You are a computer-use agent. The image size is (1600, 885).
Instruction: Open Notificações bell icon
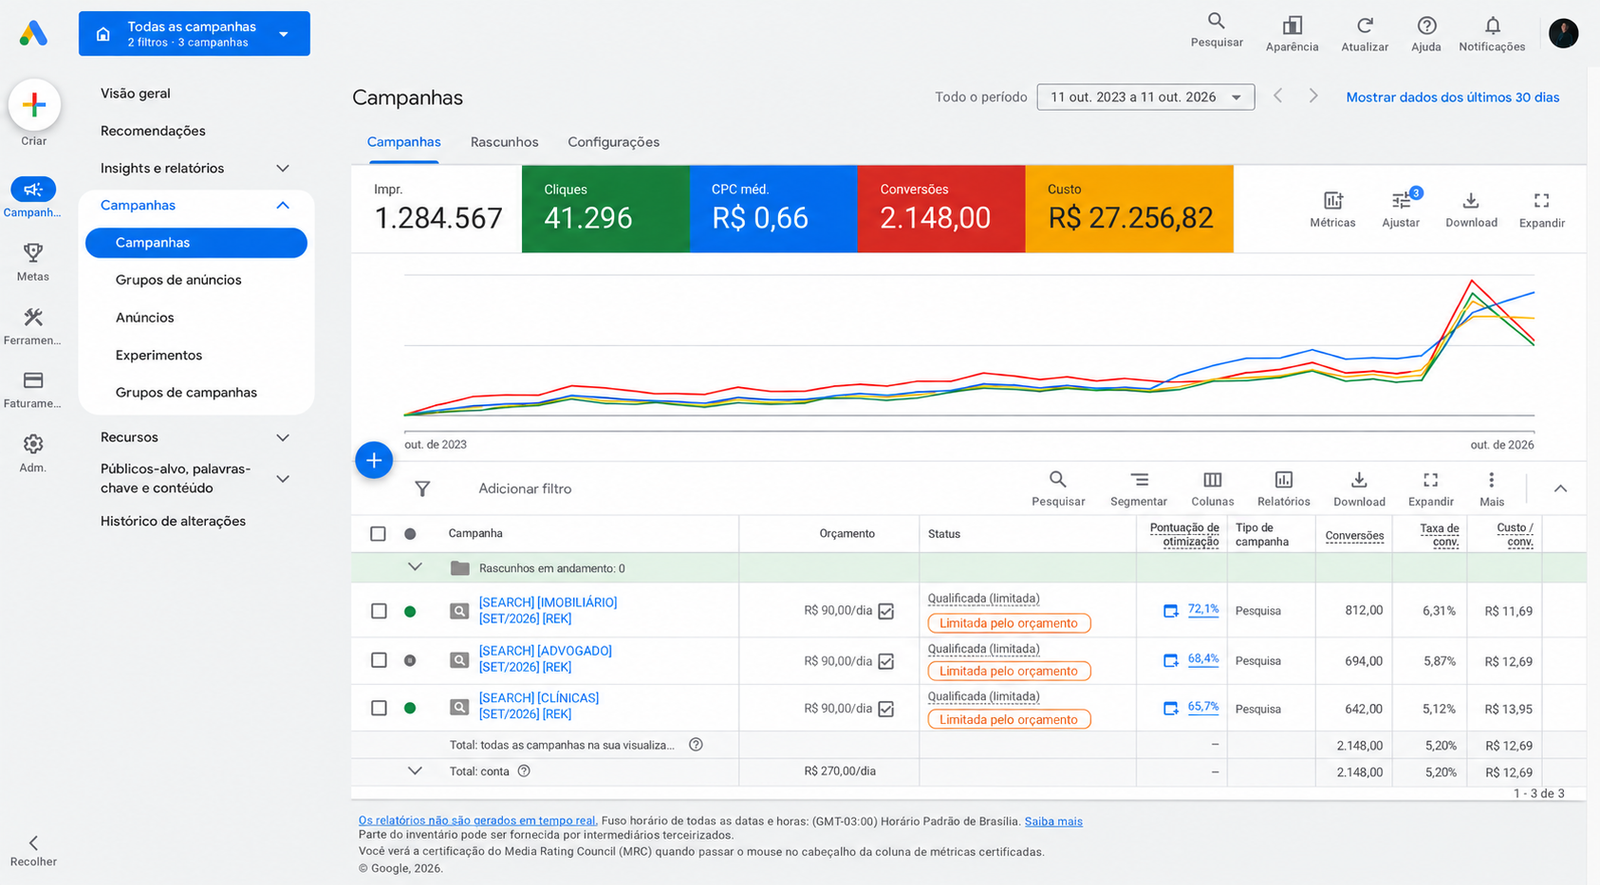[1492, 25]
